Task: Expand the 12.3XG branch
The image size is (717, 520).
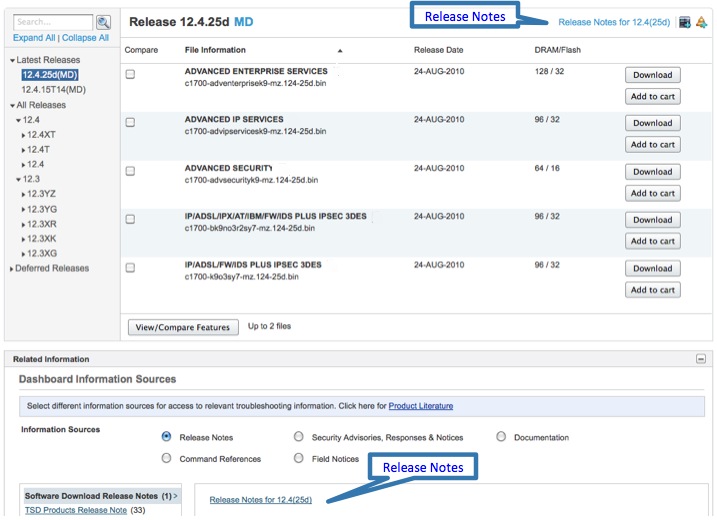Action: 23,254
